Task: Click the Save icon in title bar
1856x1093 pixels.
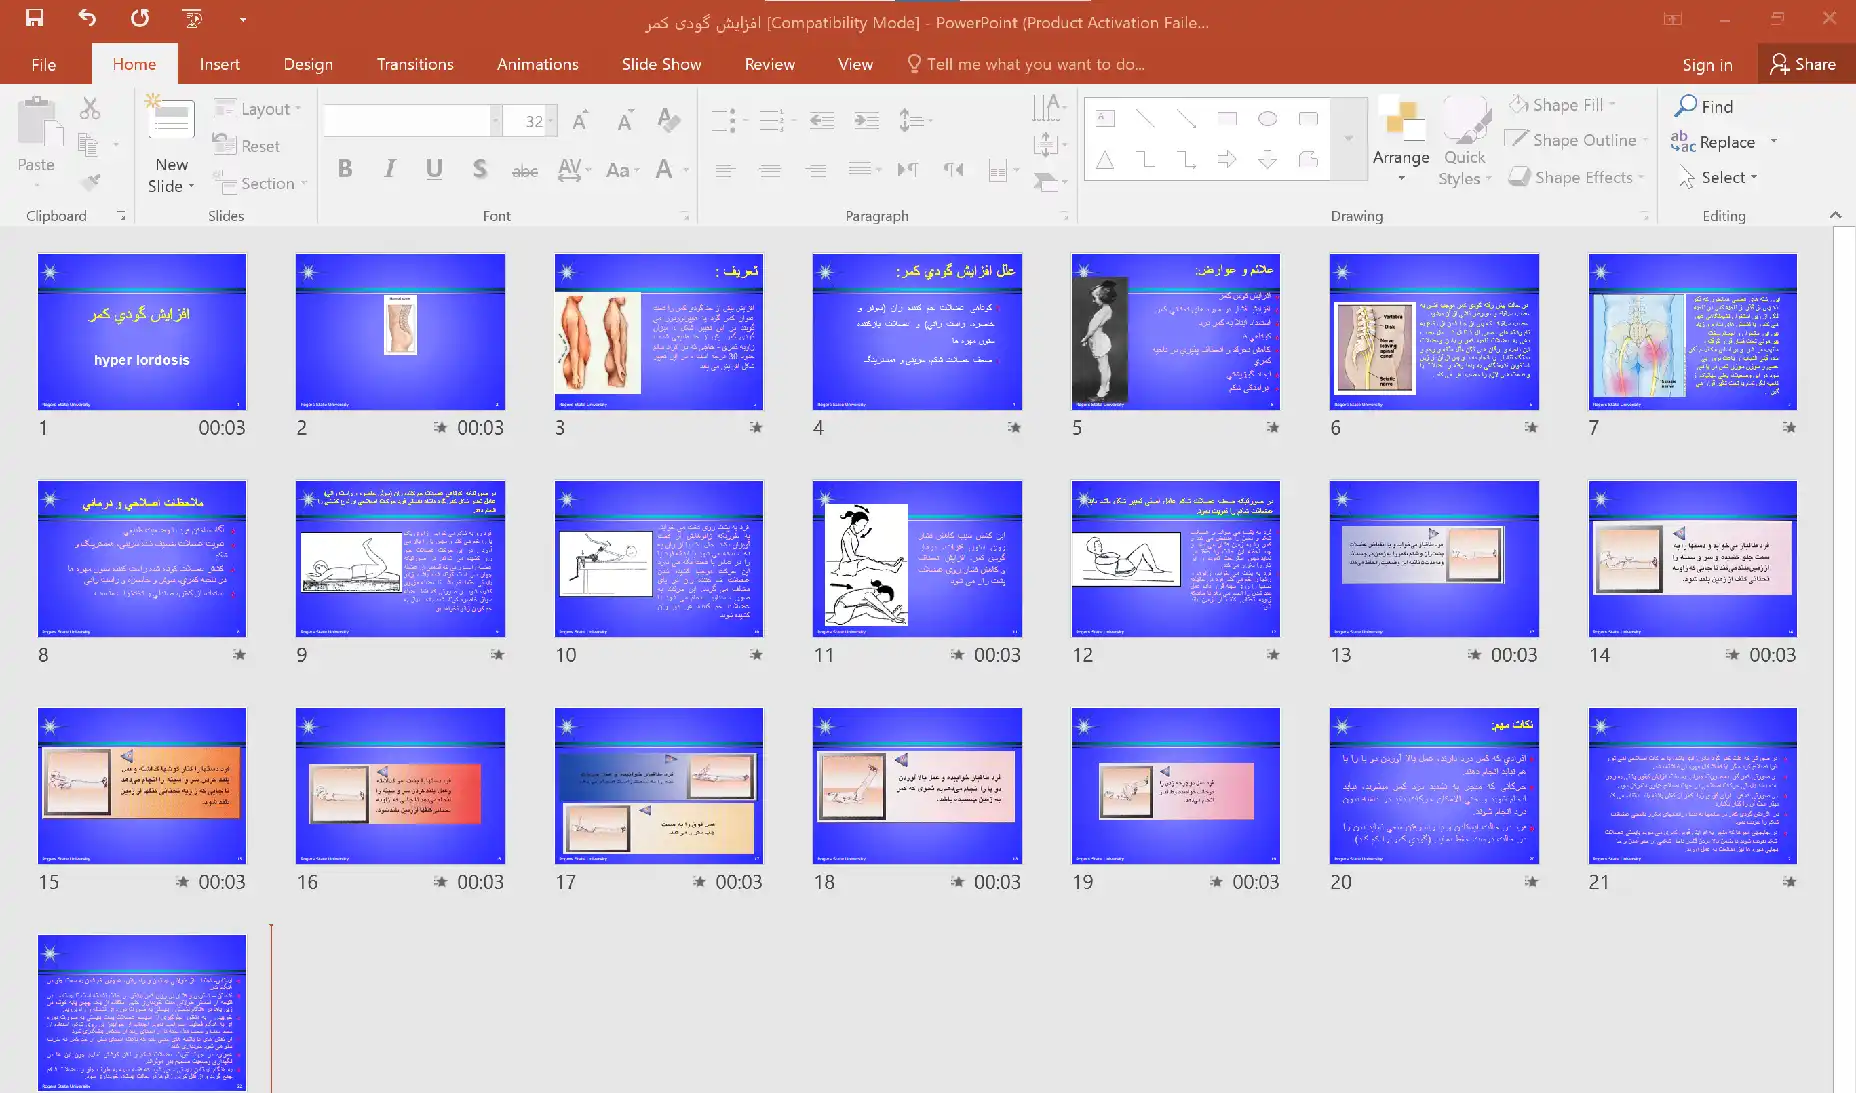Action: click(x=35, y=18)
